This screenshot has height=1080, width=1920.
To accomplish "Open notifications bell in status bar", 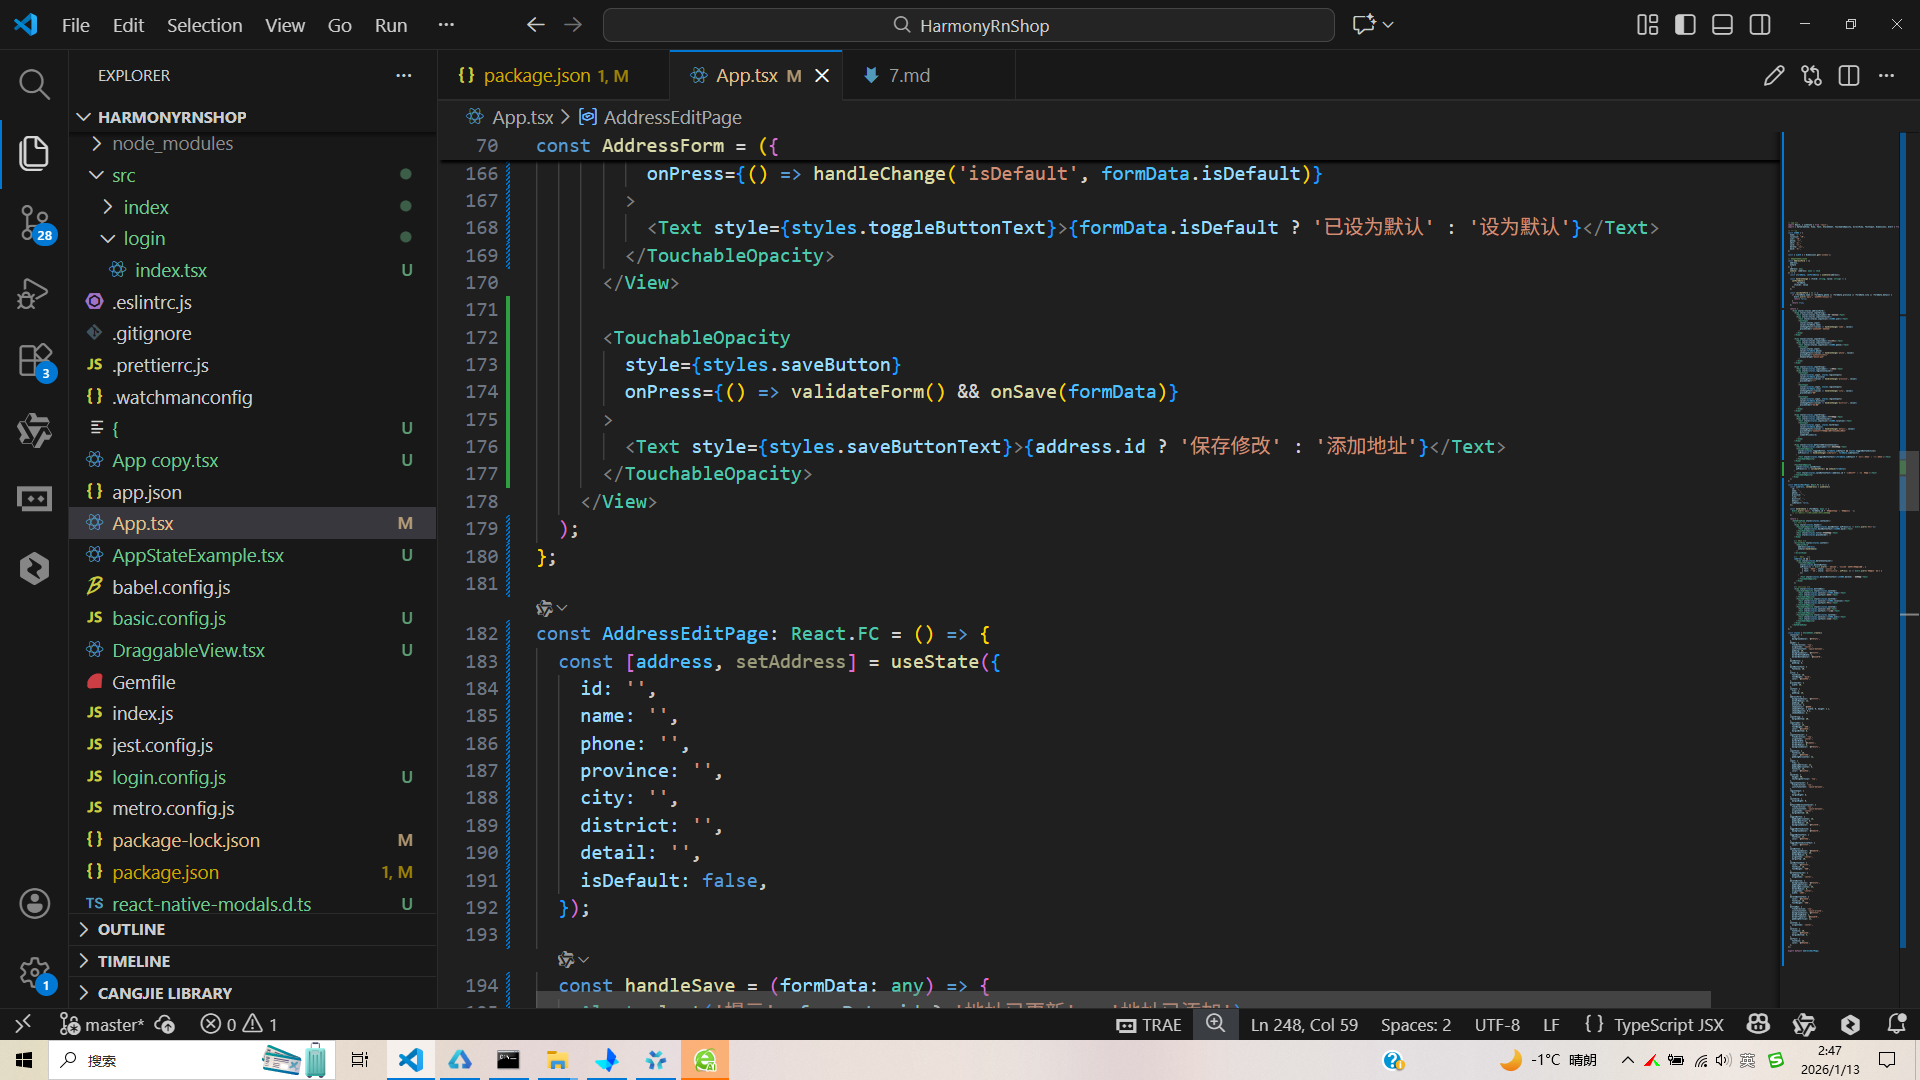I will [x=1896, y=1024].
